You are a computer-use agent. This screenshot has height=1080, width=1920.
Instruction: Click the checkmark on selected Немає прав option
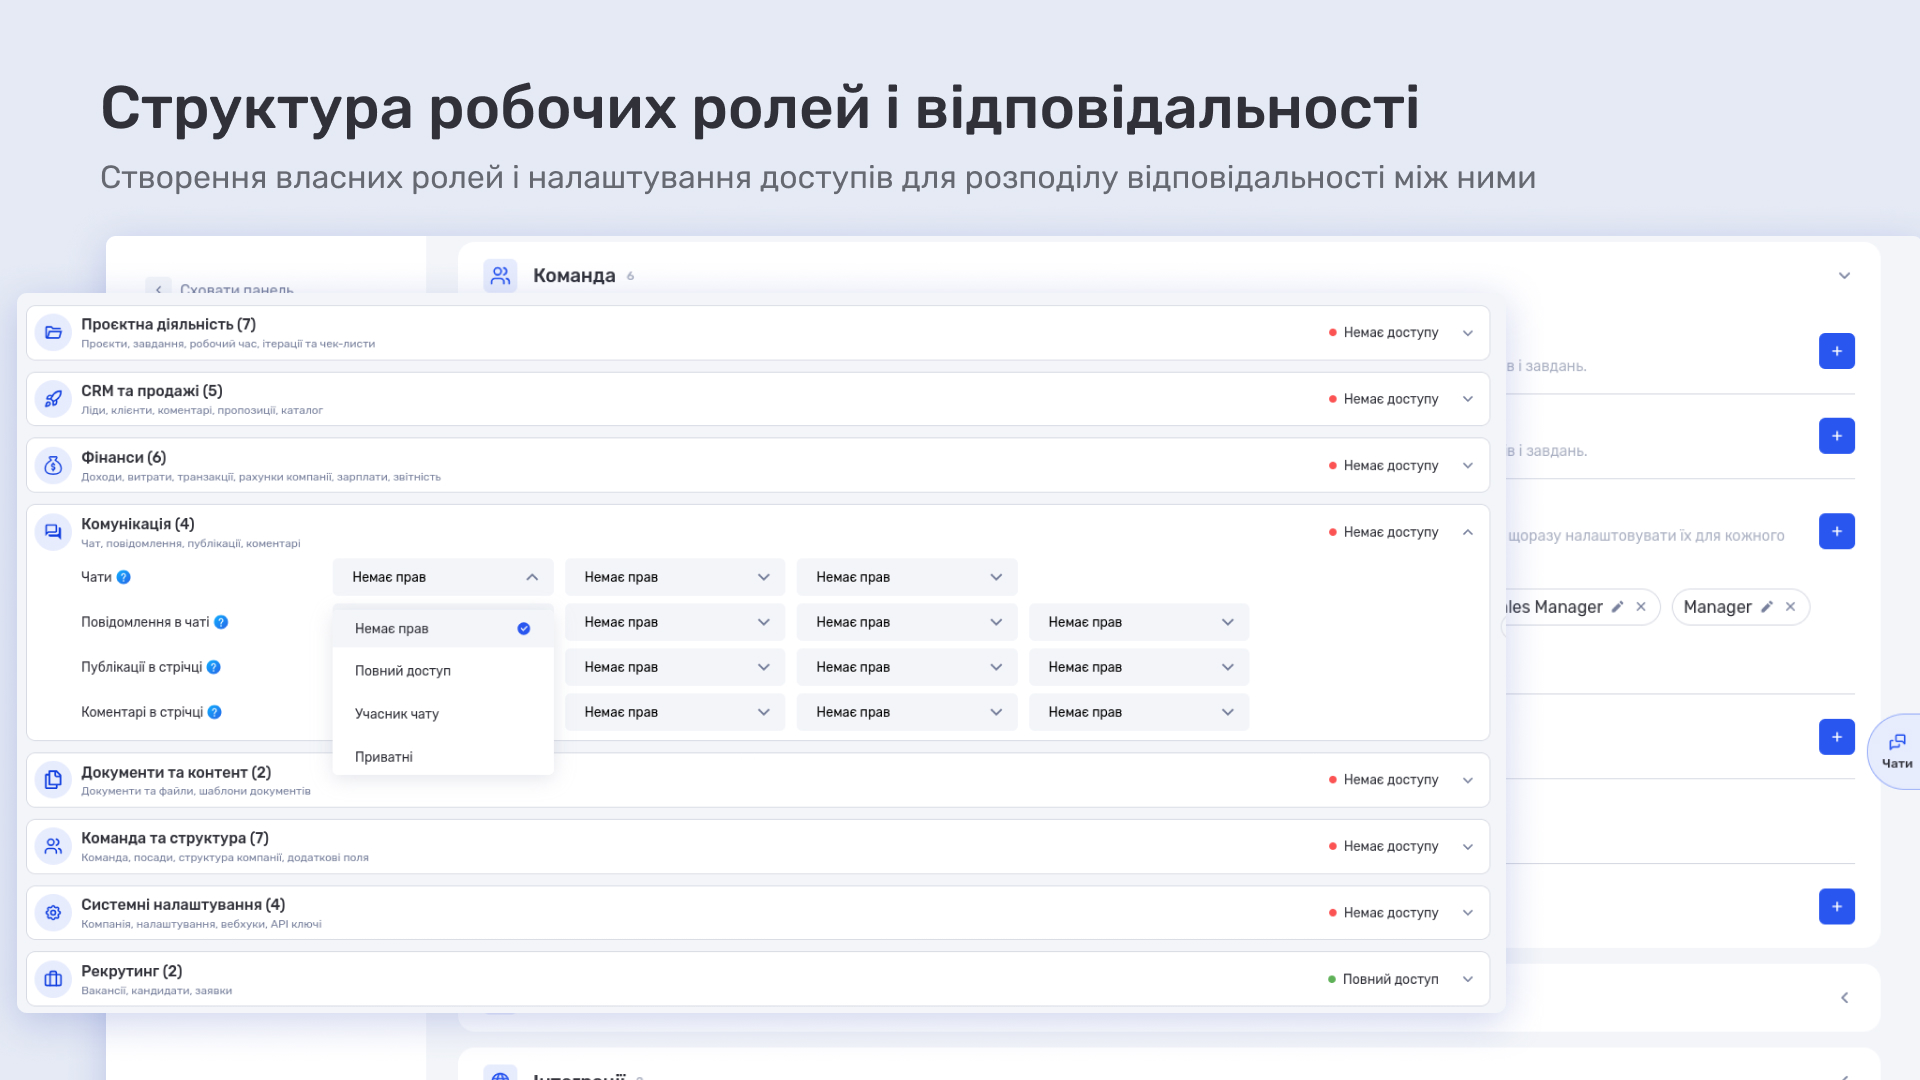pyautogui.click(x=523, y=628)
